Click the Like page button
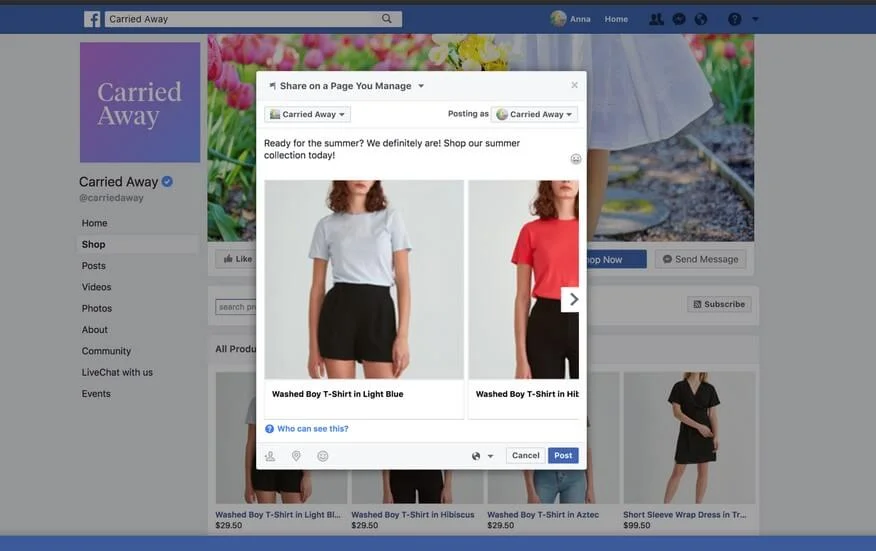The height and width of the screenshot is (551, 876). 237,259
